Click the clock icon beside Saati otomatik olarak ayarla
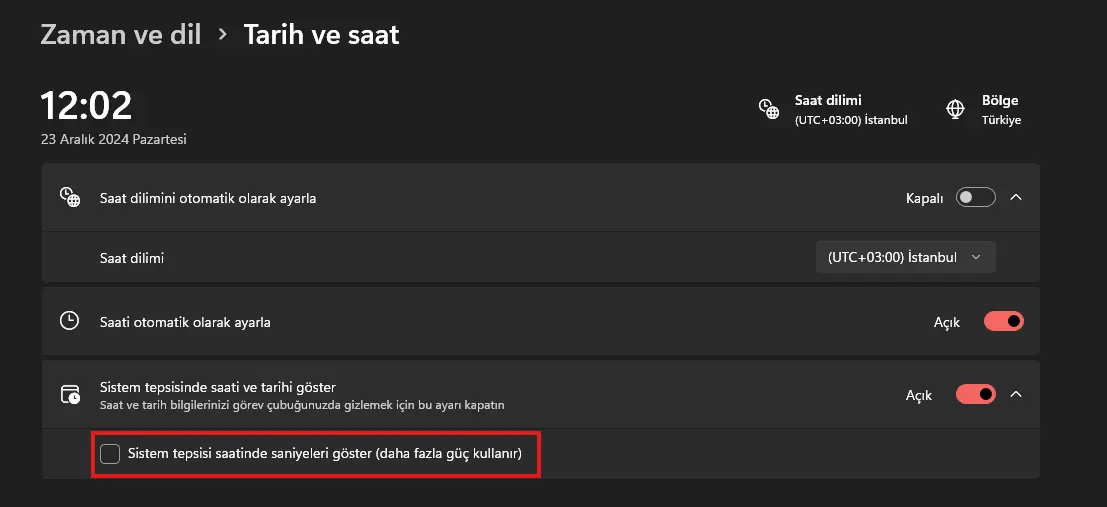The image size is (1107, 507). click(x=69, y=321)
